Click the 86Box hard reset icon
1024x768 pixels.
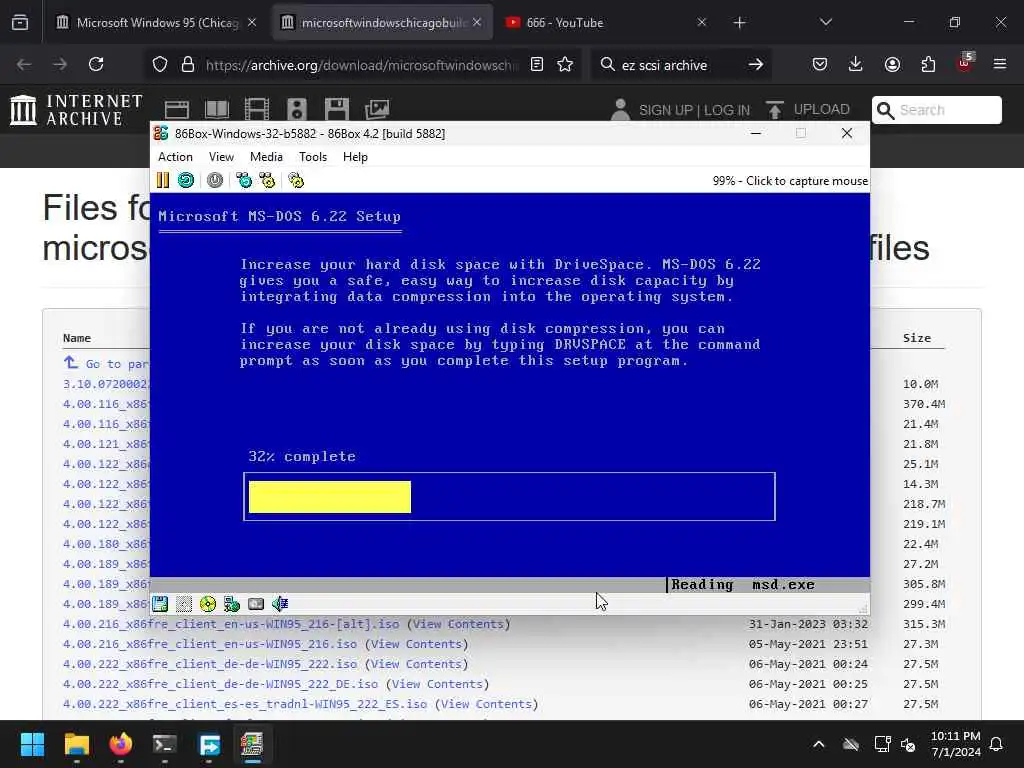tap(186, 180)
